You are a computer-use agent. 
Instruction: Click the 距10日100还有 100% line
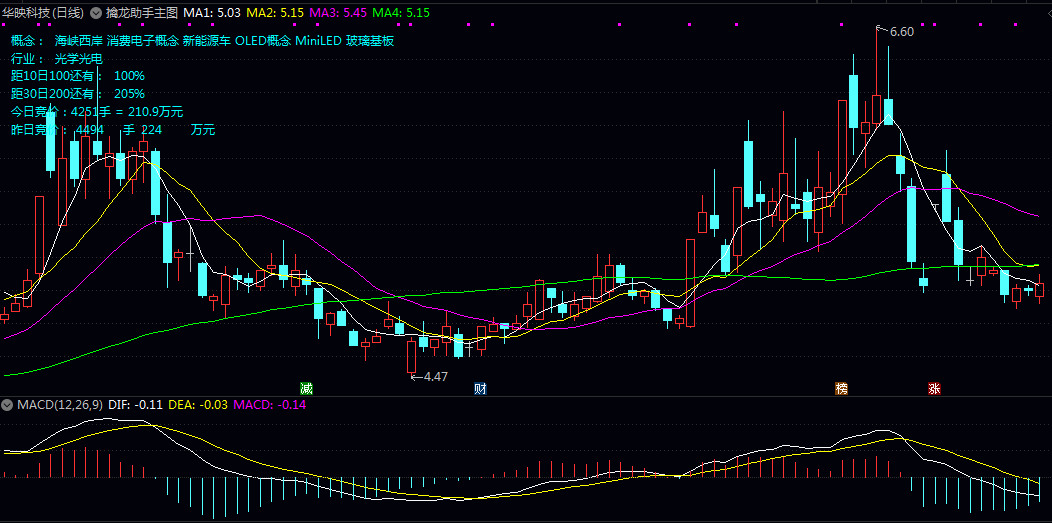78,76
